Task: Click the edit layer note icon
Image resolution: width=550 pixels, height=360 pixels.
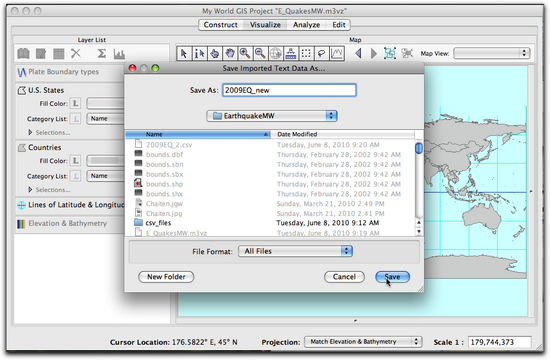Action: 41,54
